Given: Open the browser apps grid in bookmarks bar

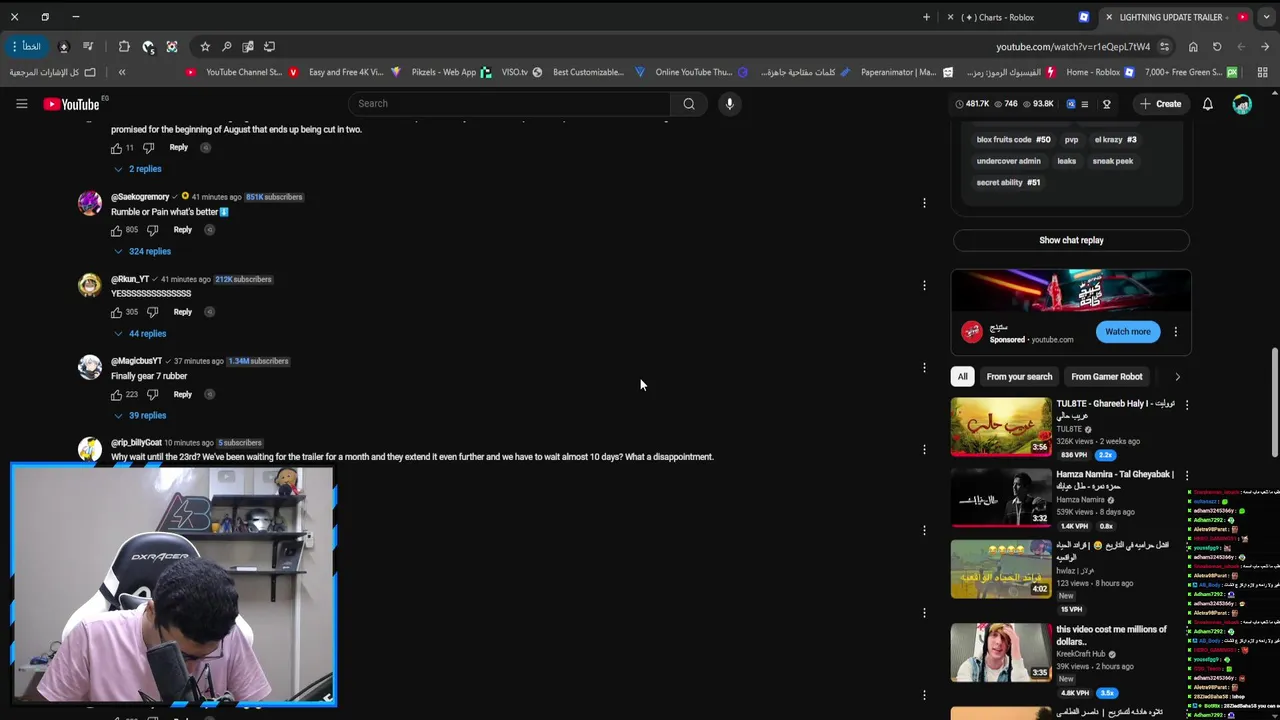Looking at the screenshot, I should (x=1262, y=72).
